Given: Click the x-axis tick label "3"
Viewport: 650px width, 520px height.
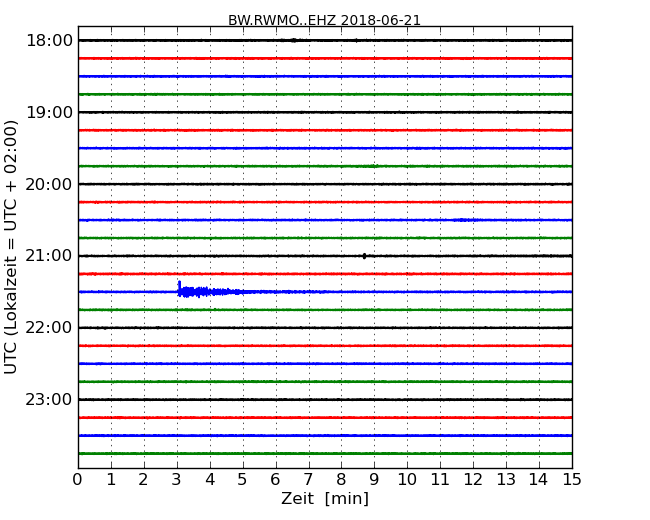Looking at the screenshot, I should (x=177, y=480).
